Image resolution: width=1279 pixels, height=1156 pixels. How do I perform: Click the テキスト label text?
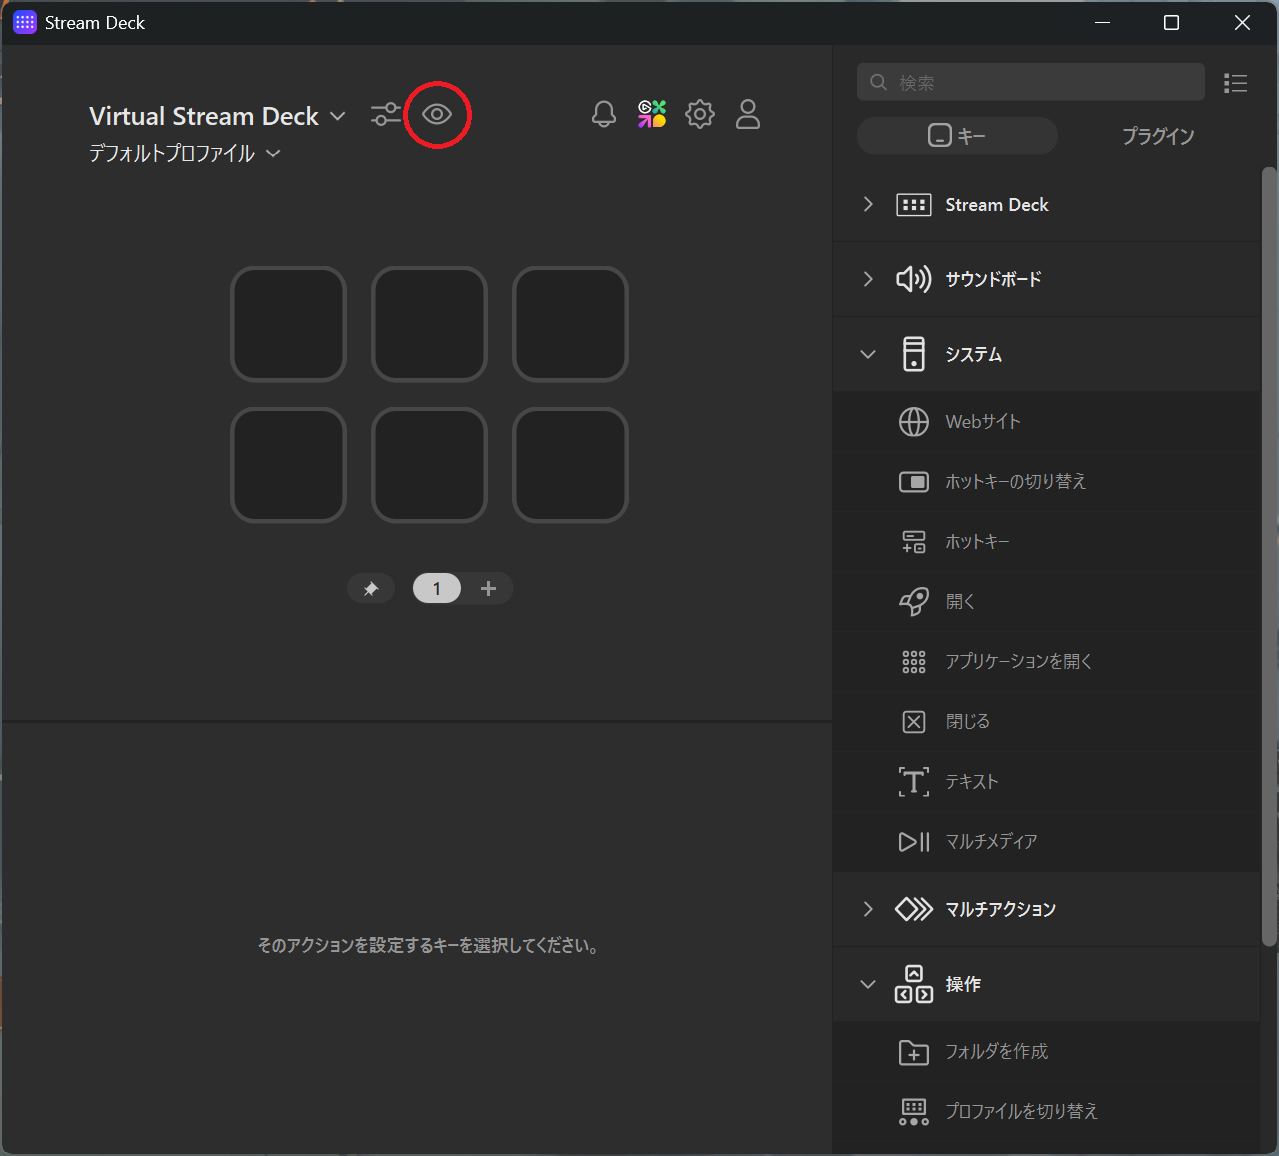(x=972, y=782)
